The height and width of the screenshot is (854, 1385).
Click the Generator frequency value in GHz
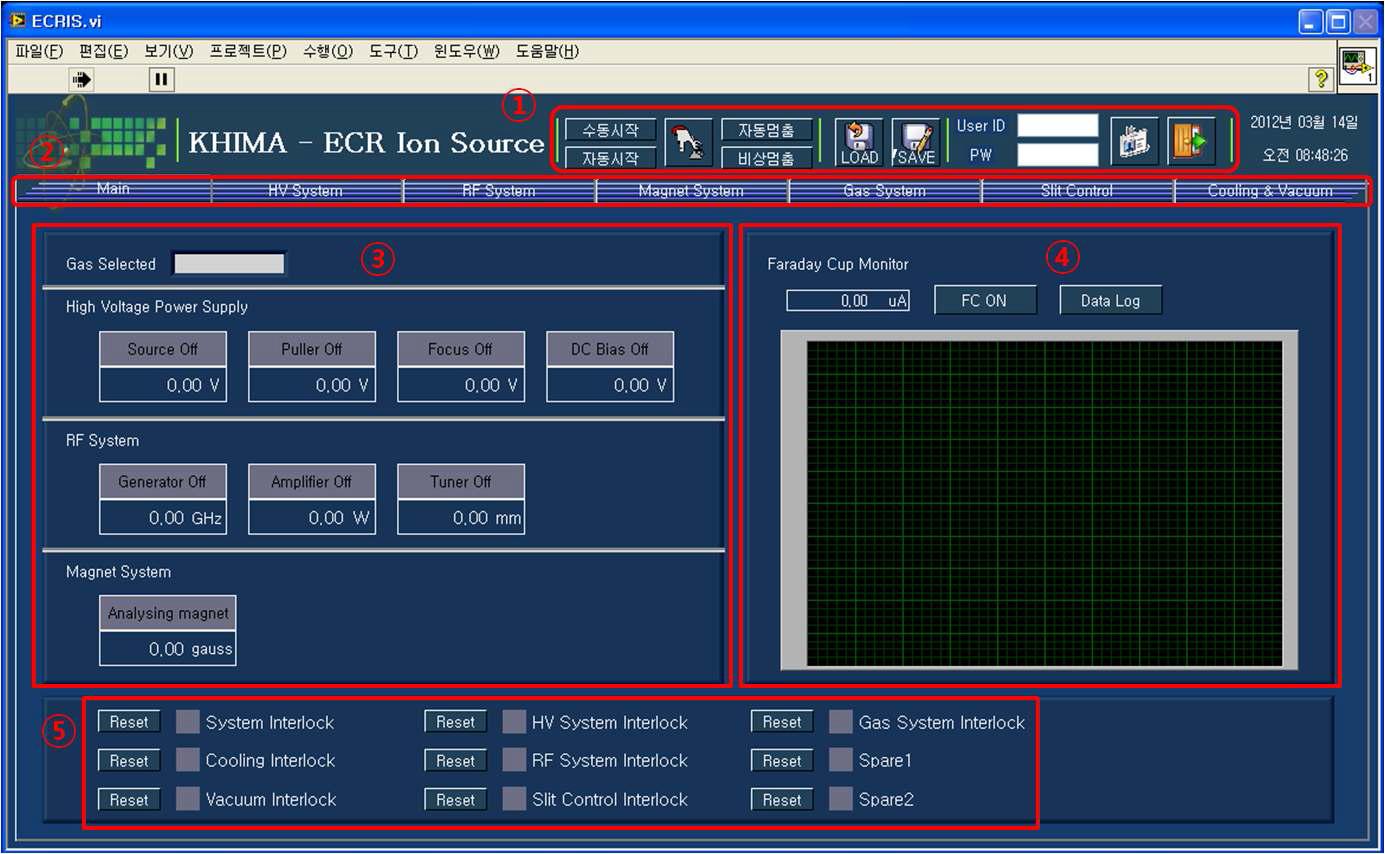[163, 517]
